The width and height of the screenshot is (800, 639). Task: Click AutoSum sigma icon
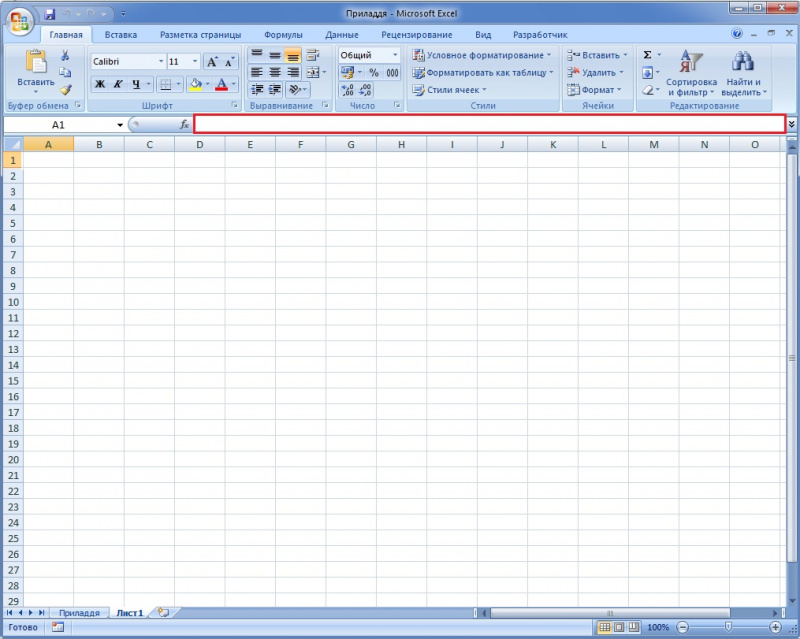coord(647,55)
